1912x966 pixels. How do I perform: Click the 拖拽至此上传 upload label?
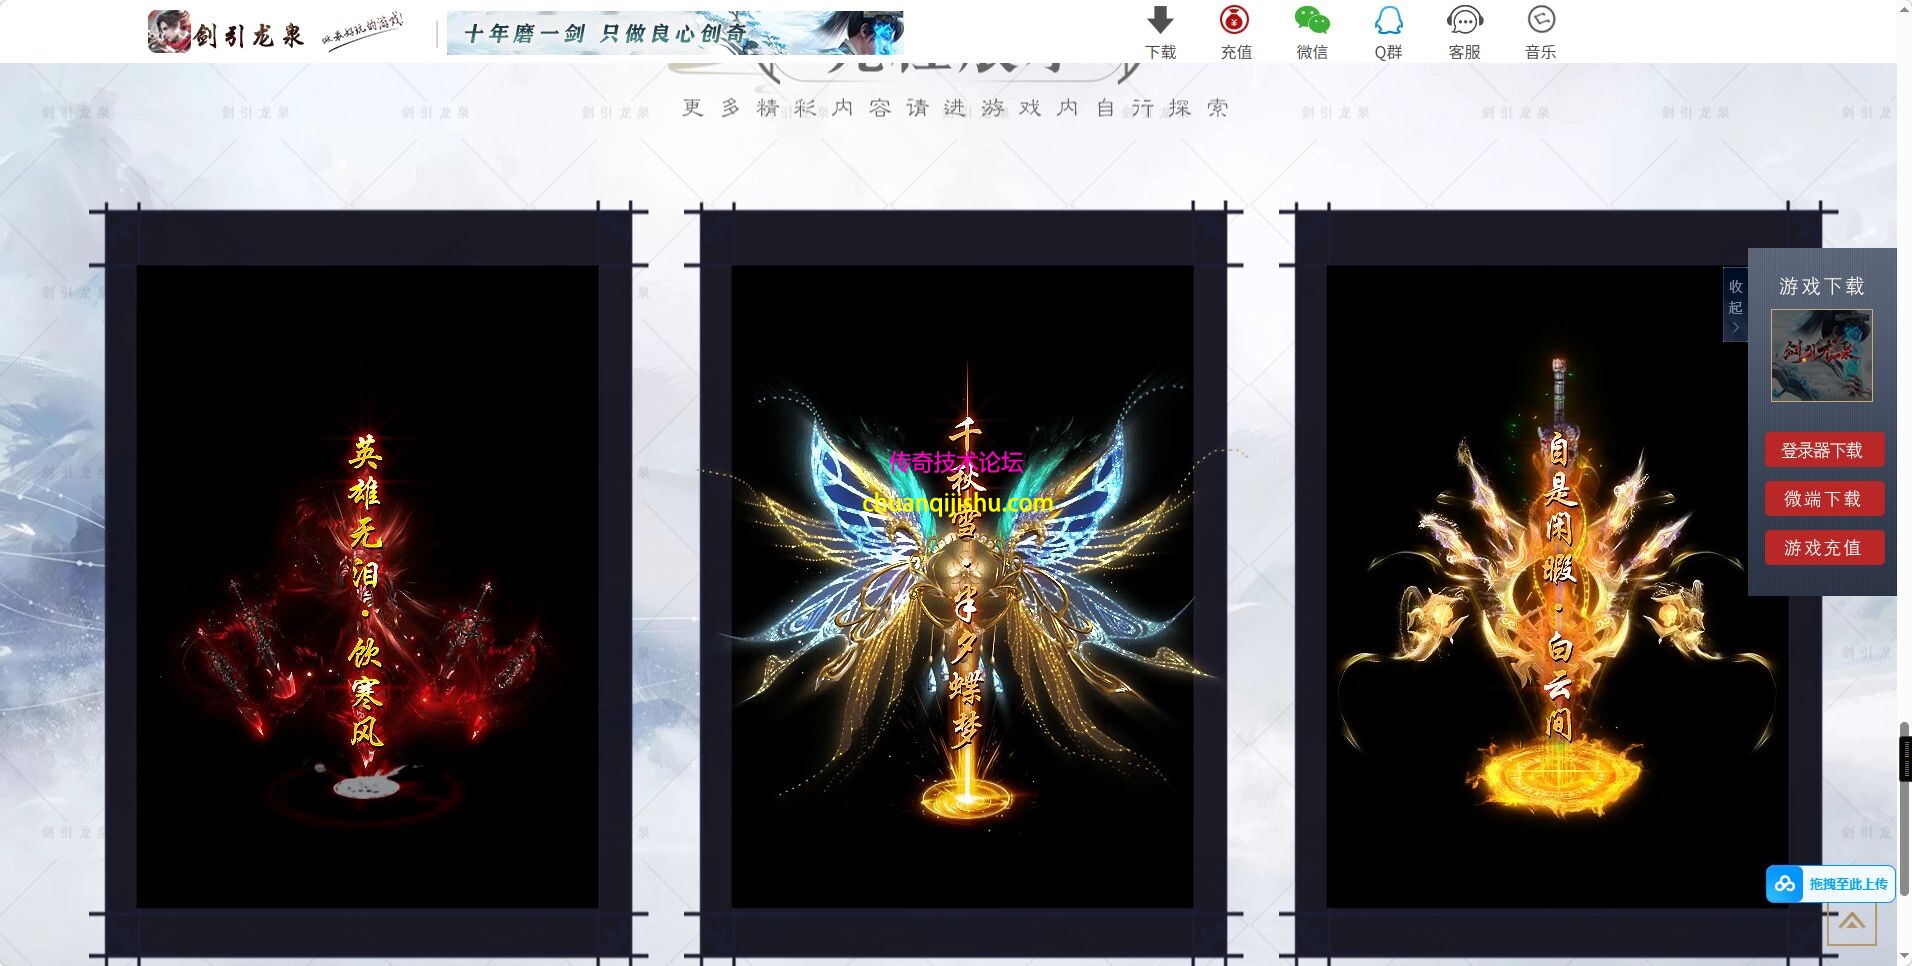tap(1847, 884)
